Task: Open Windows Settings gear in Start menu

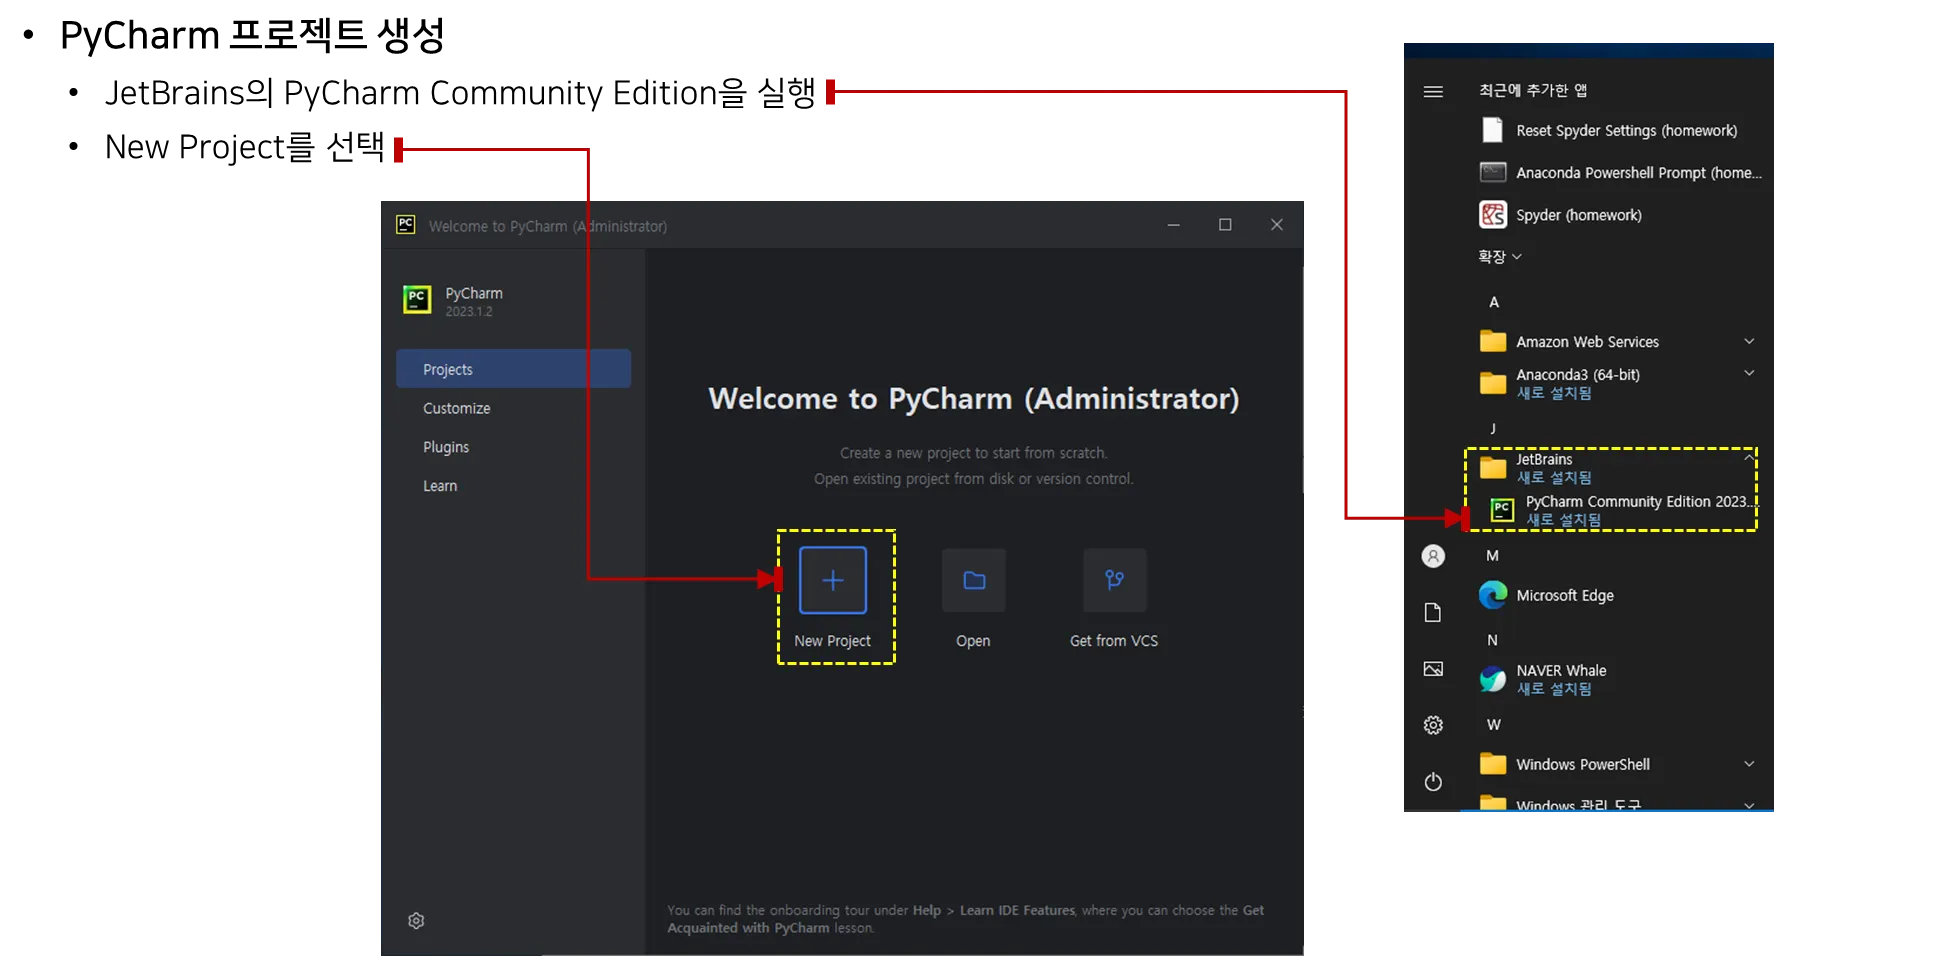Action: (1433, 725)
